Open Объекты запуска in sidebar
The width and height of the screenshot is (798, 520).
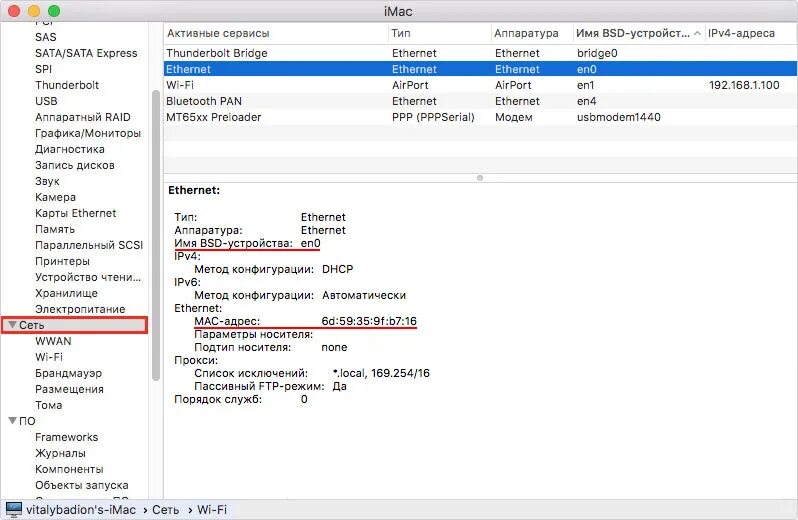[81, 485]
